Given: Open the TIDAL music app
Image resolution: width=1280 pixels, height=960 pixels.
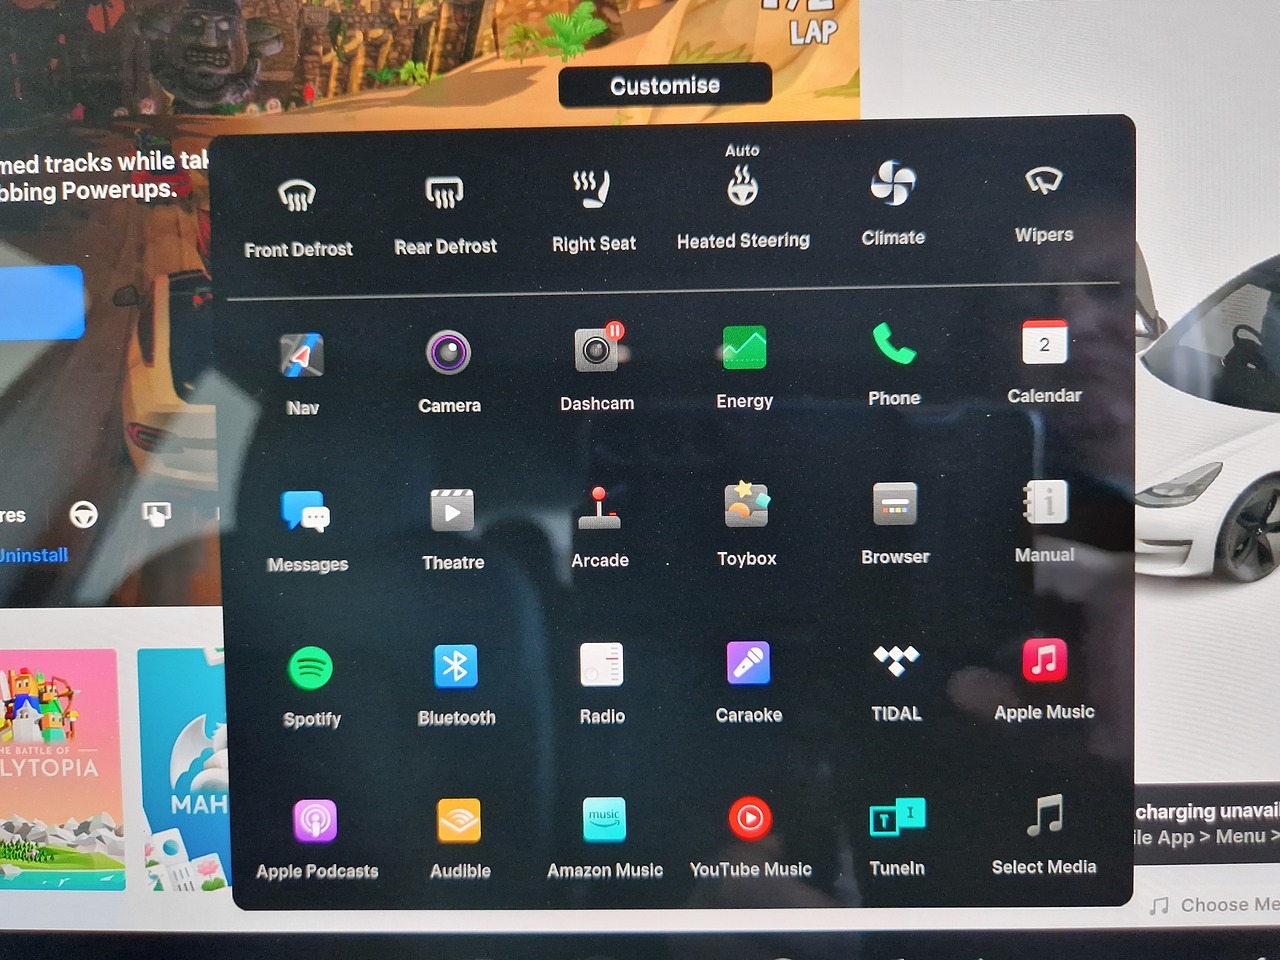Looking at the screenshot, I should click(896, 661).
